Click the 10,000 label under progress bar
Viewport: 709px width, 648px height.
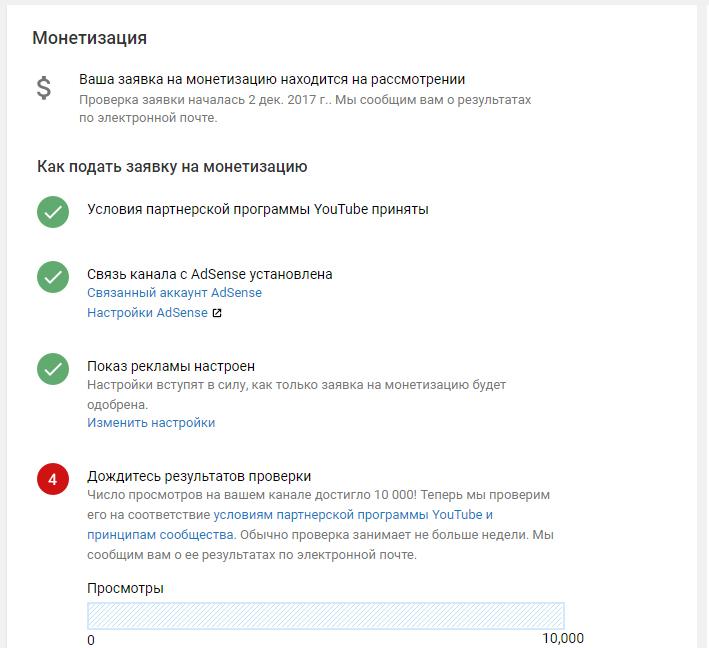tap(563, 639)
